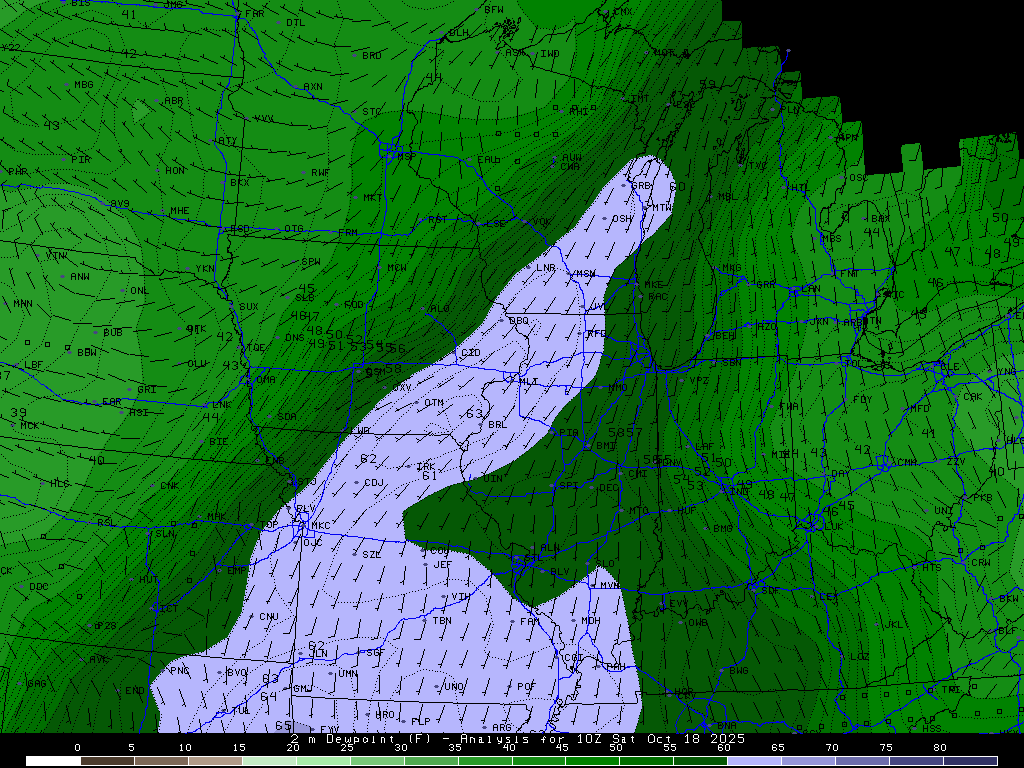1024x768 pixels.
Task: Click the 'SPI' station label
Action: (568, 486)
